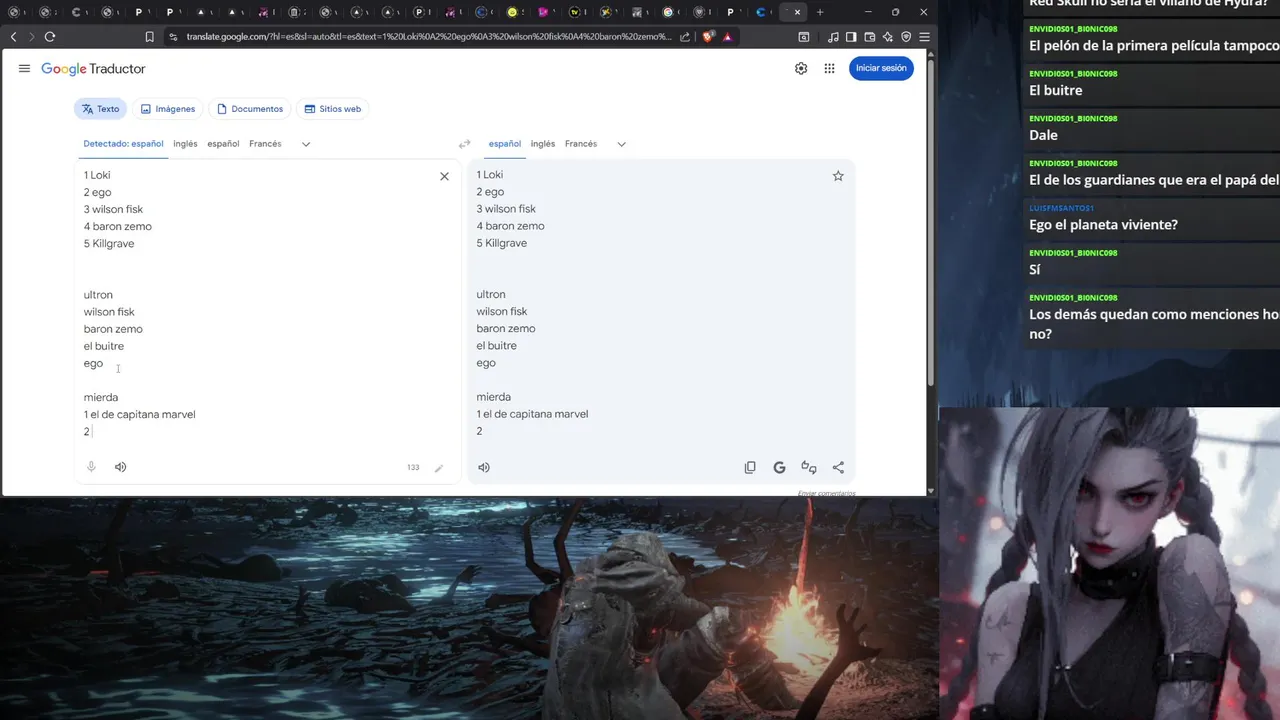Open a new browser tab

coord(820,12)
